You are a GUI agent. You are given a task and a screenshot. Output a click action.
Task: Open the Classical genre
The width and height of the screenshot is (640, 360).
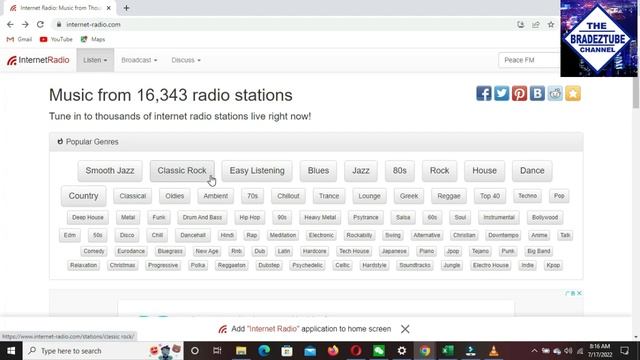[133, 196]
